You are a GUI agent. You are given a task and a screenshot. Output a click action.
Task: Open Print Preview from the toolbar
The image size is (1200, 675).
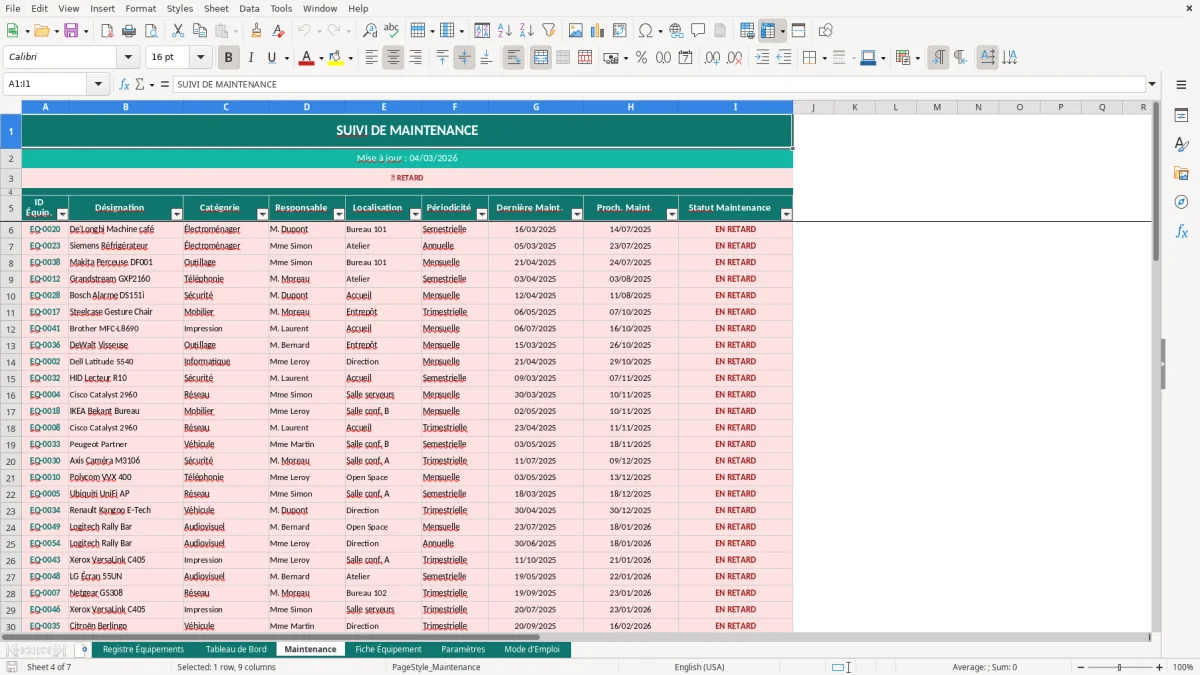[x=150, y=31]
